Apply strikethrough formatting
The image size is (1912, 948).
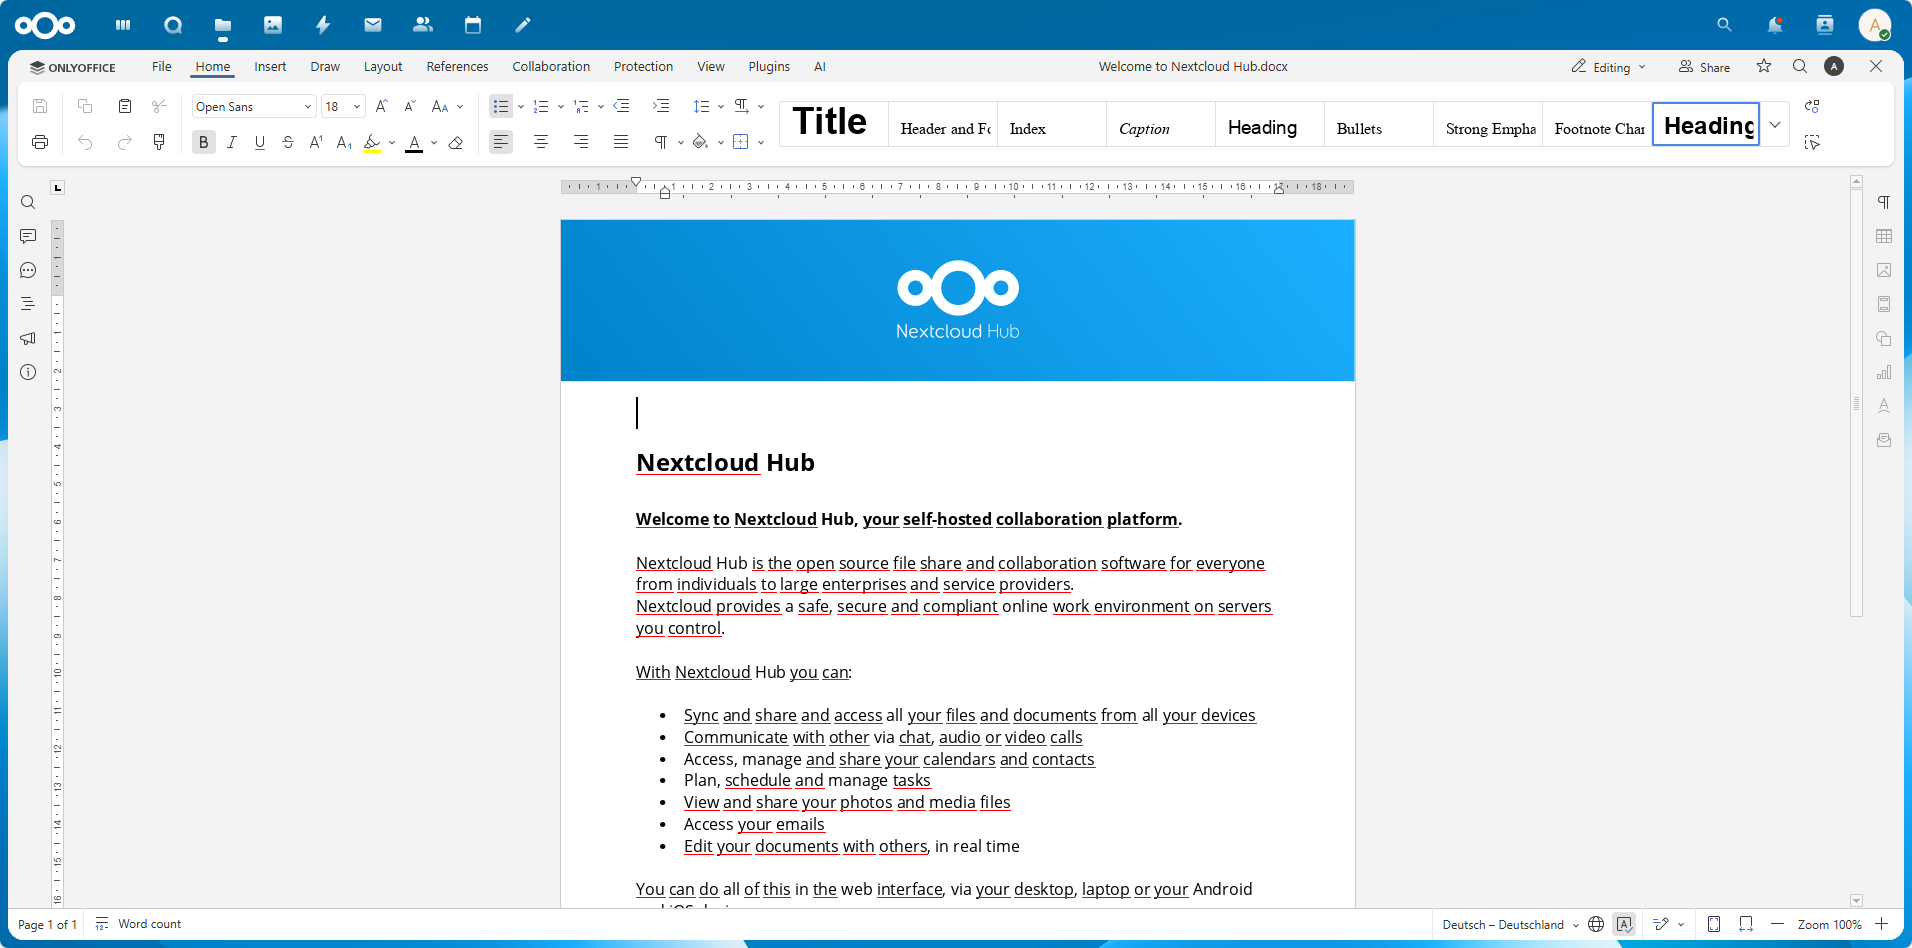(288, 142)
